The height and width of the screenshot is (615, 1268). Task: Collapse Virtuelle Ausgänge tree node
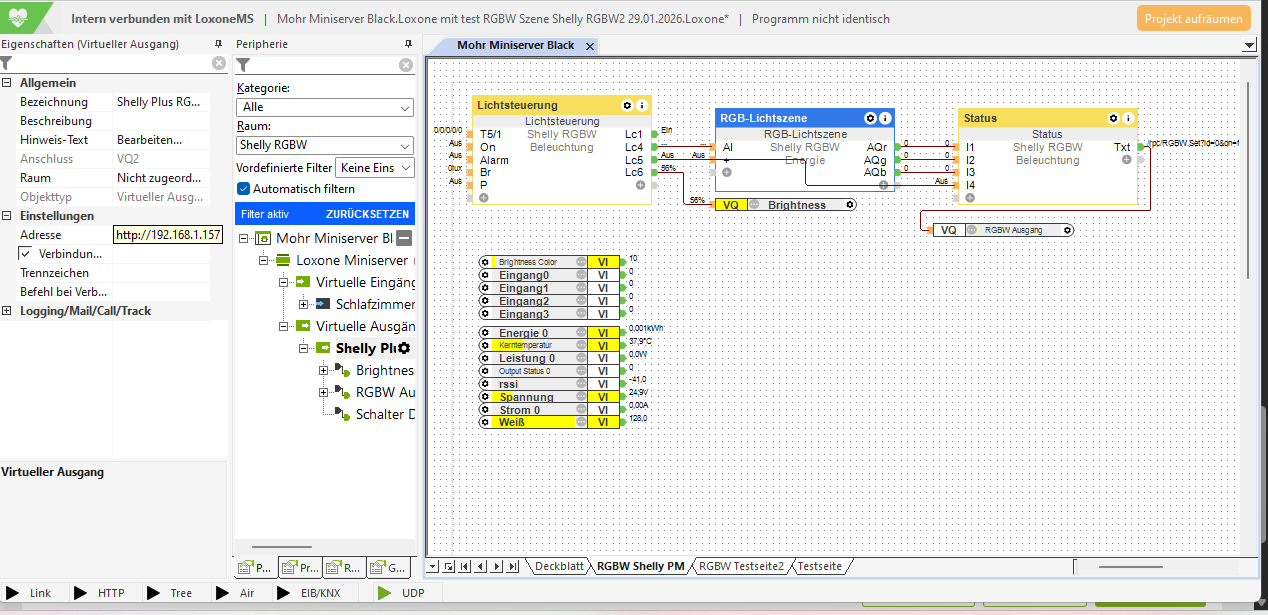tap(284, 326)
